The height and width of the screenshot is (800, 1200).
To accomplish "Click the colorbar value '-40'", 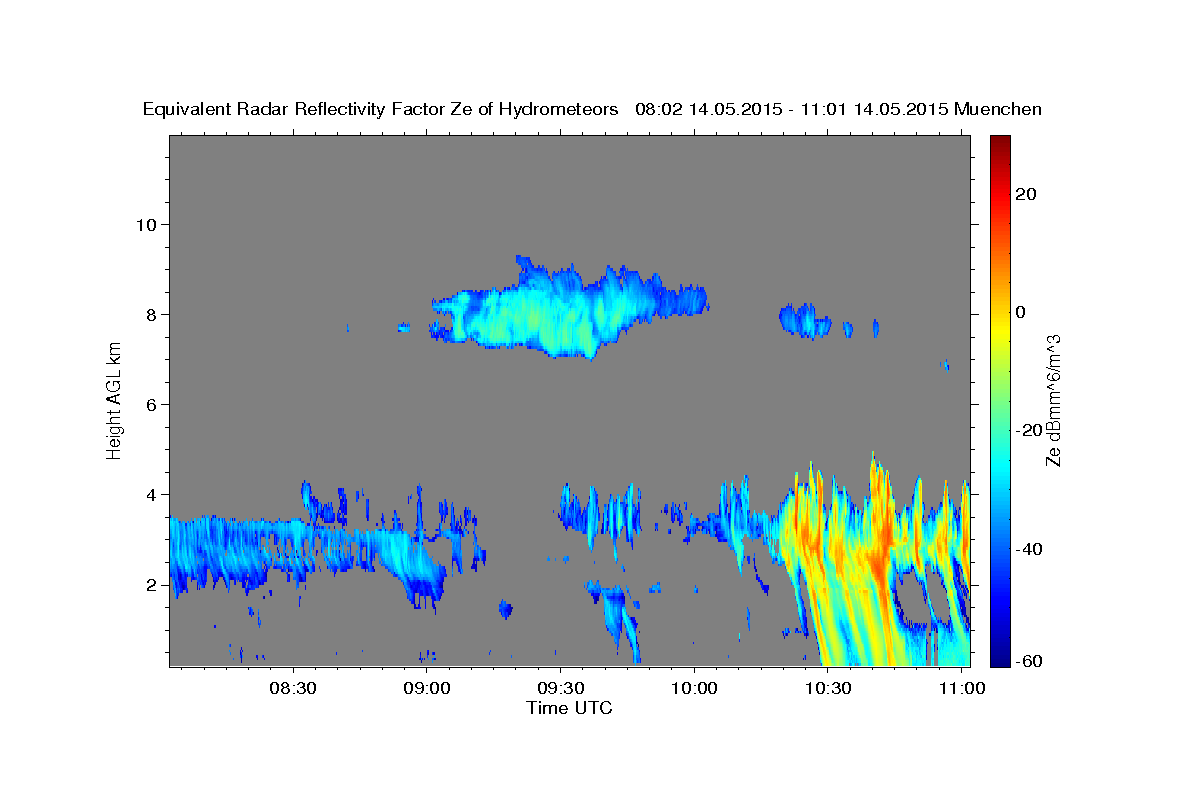I will click(1028, 549).
